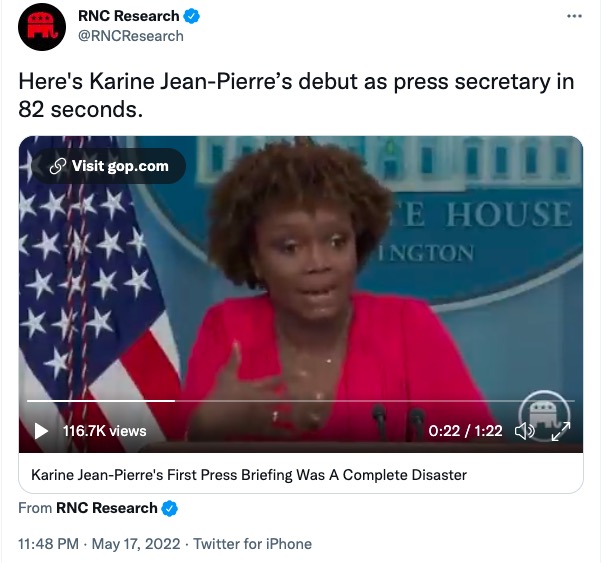Open the 11:48 PM May 17, 2022 timestamp
Viewport: 601px width, 563px height.
coord(99,544)
